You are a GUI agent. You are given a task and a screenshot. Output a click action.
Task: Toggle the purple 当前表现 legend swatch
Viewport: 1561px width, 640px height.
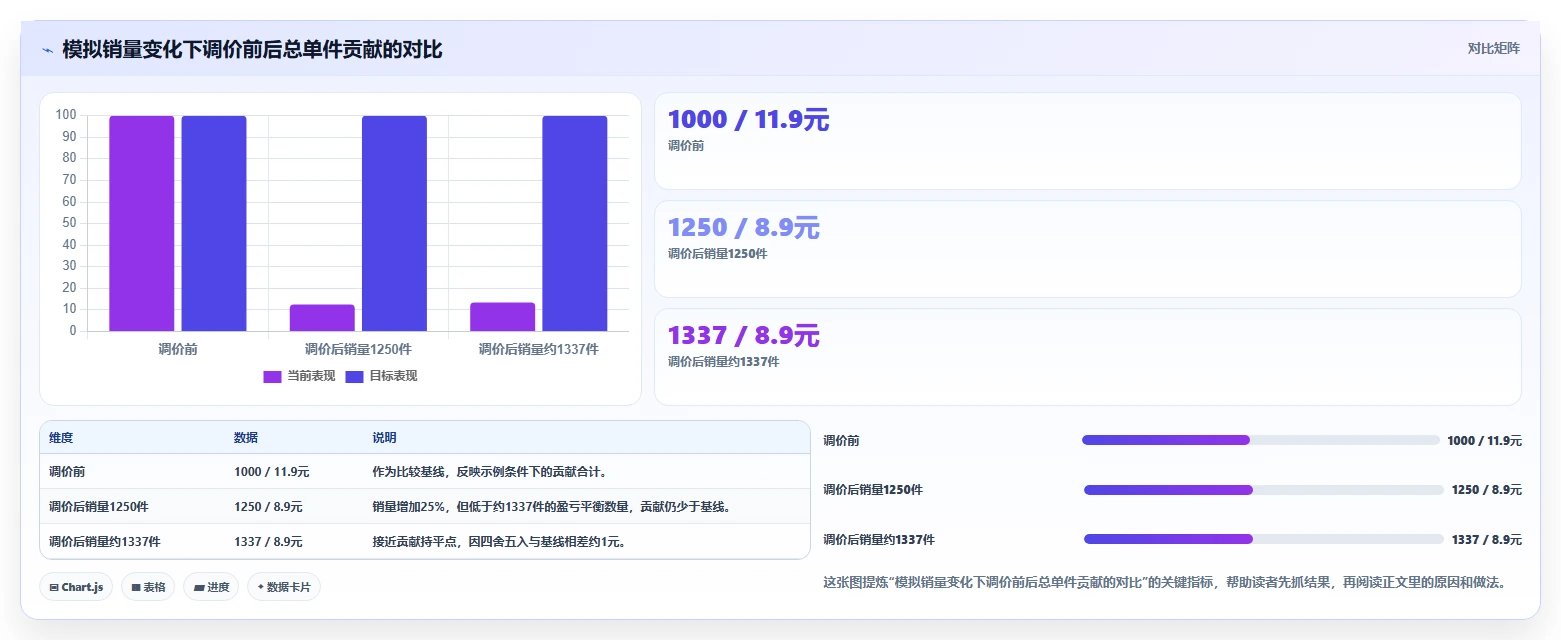point(272,376)
